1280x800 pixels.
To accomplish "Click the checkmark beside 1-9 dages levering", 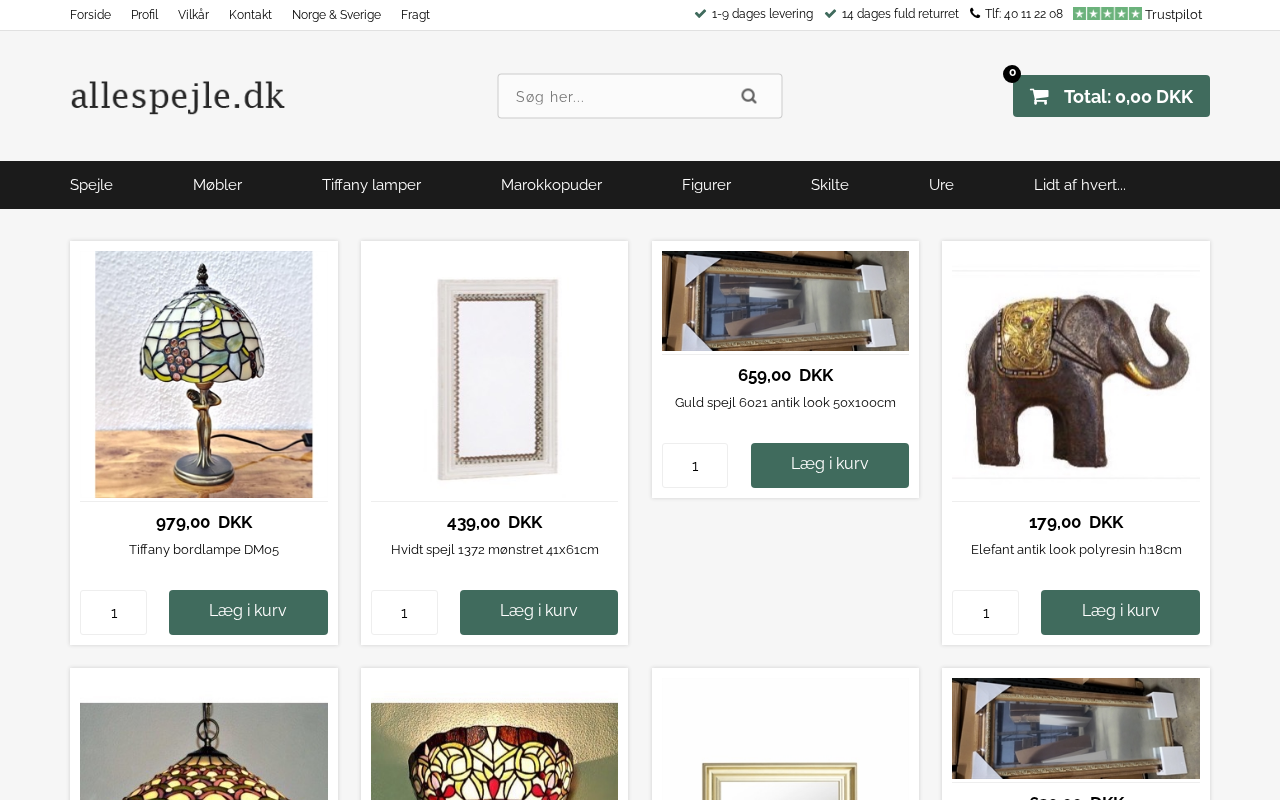I will pyautogui.click(x=700, y=14).
